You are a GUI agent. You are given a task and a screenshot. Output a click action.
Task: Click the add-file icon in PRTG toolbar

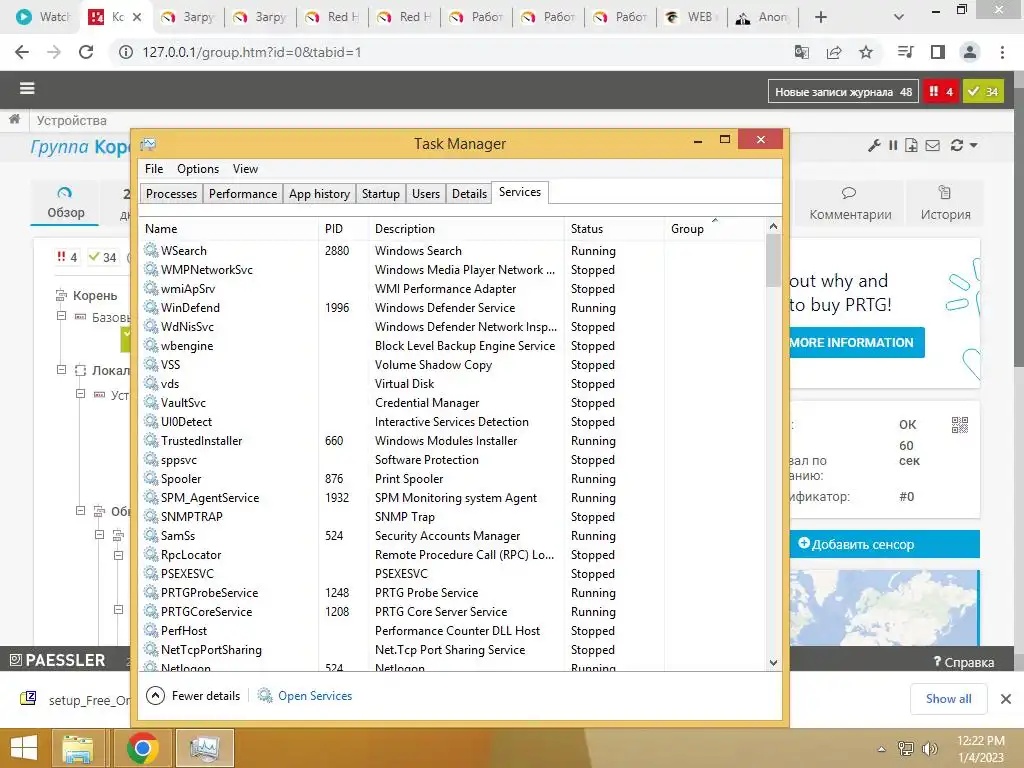pyautogui.click(x=911, y=145)
